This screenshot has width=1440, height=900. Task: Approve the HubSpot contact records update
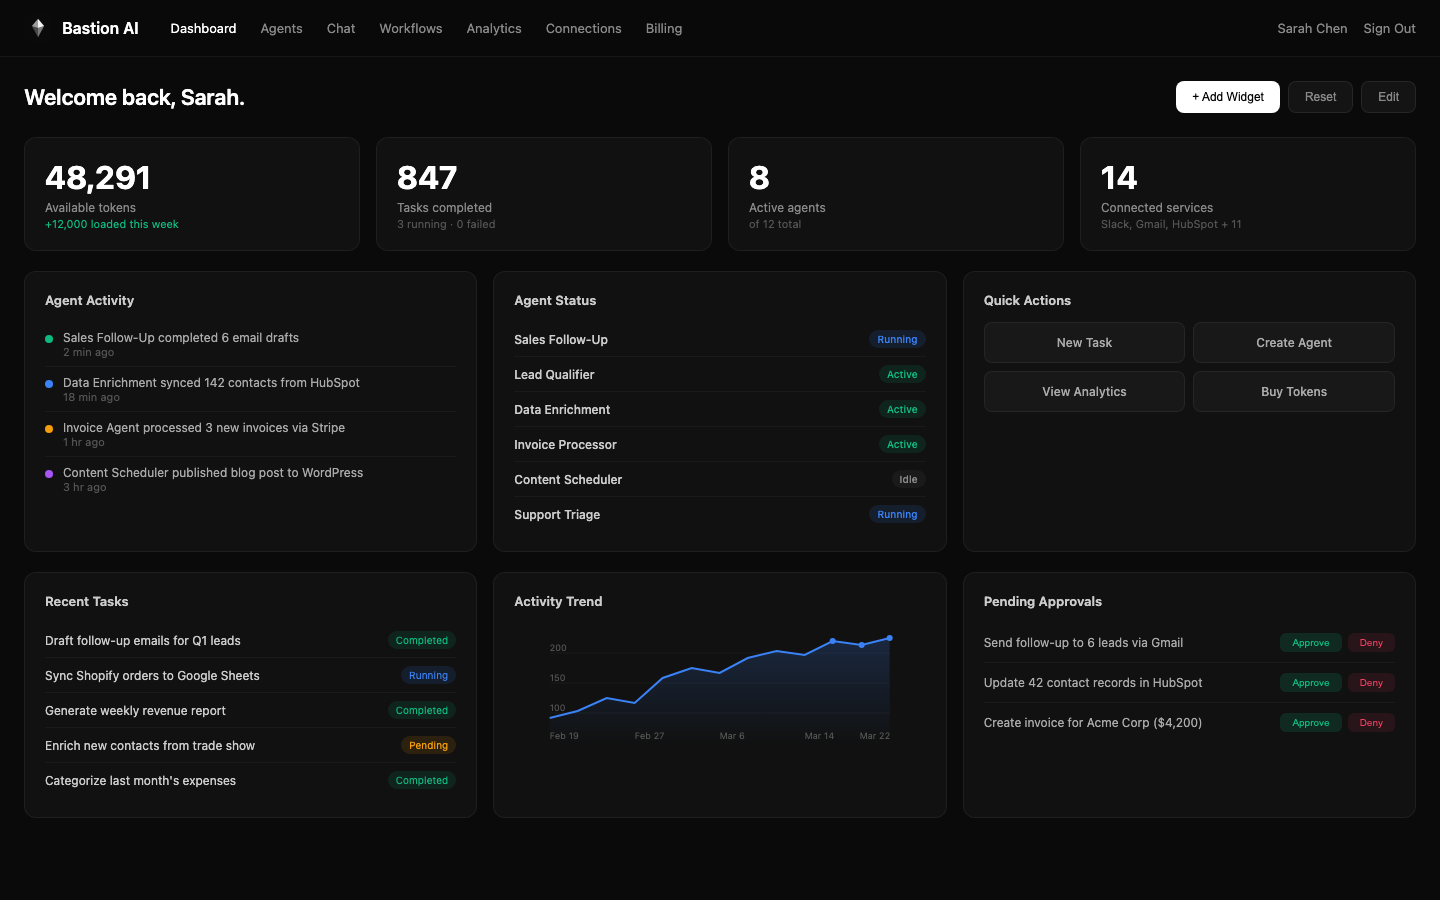[1310, 683]
